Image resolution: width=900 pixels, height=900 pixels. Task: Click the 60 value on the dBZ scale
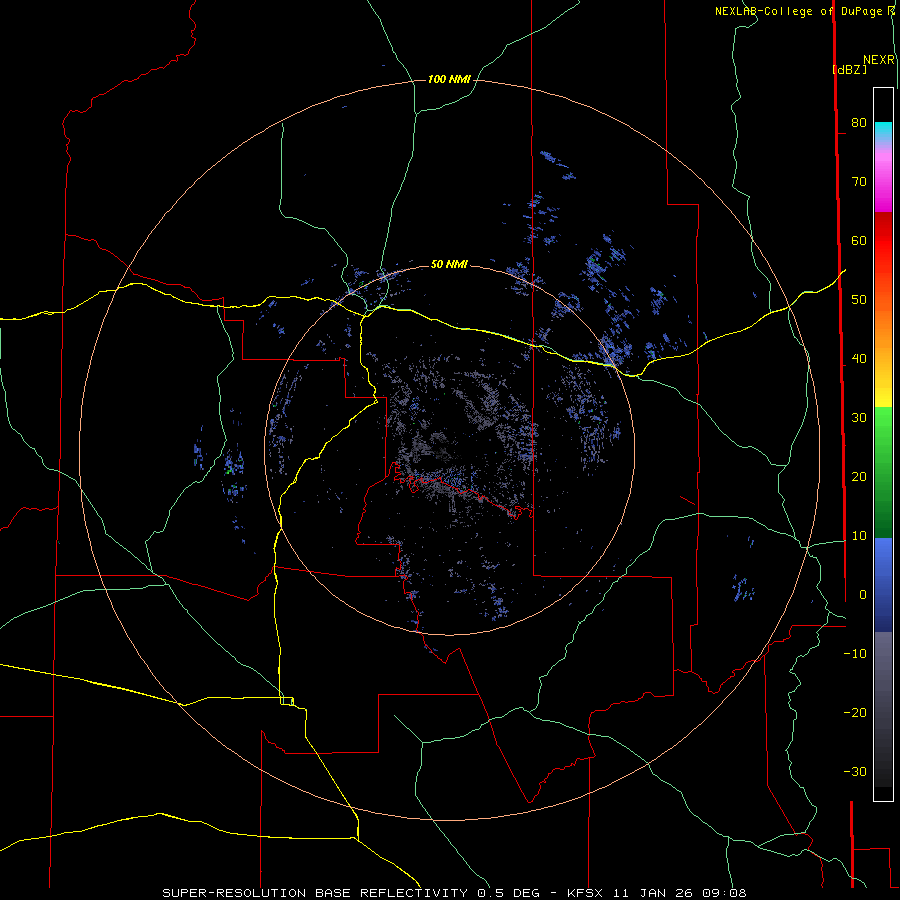[x=859, y=240]
